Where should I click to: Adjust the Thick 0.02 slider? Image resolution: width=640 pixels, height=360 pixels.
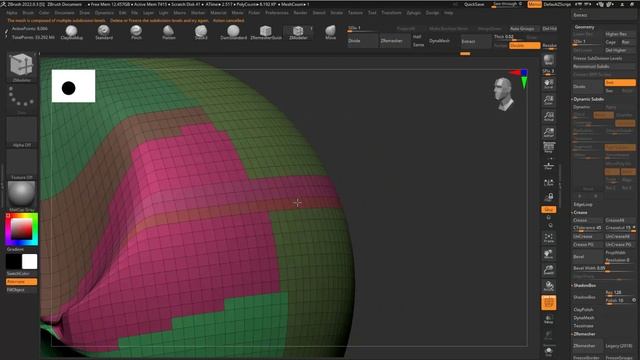pos(509,37)
